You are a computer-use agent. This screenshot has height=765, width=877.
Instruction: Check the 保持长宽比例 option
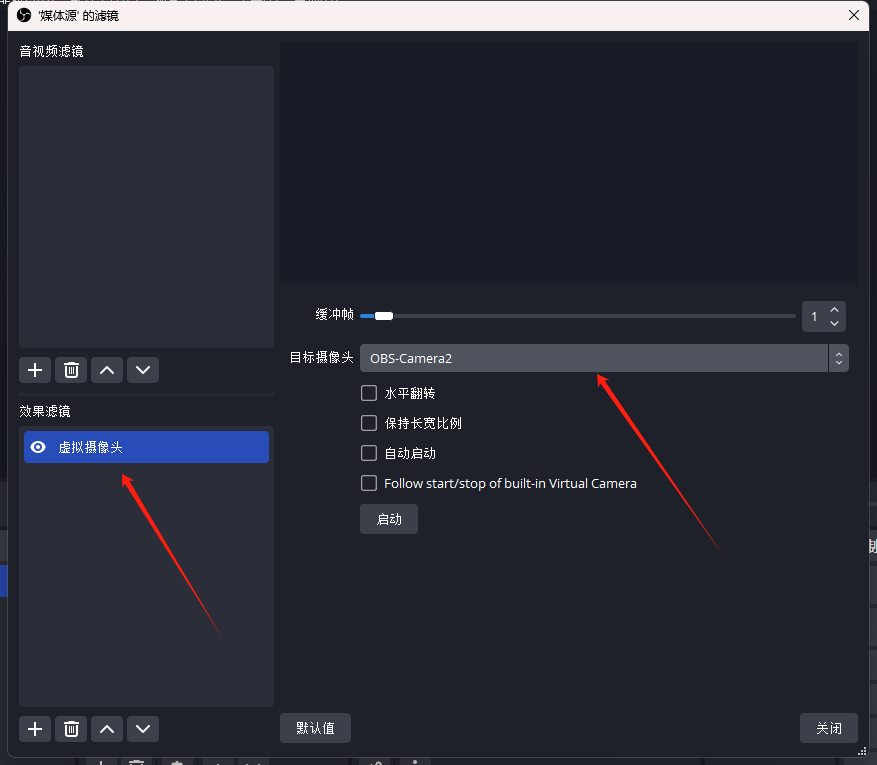[x=369, y=423]
